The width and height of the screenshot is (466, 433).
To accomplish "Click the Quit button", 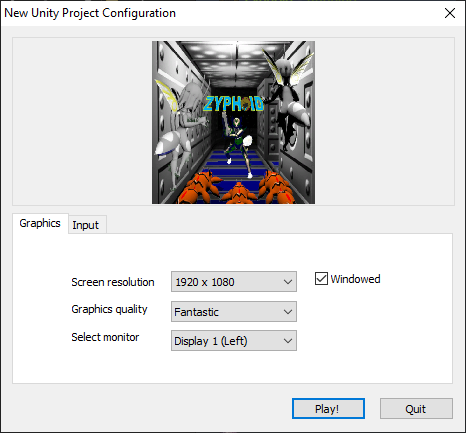I will point(416,408).
